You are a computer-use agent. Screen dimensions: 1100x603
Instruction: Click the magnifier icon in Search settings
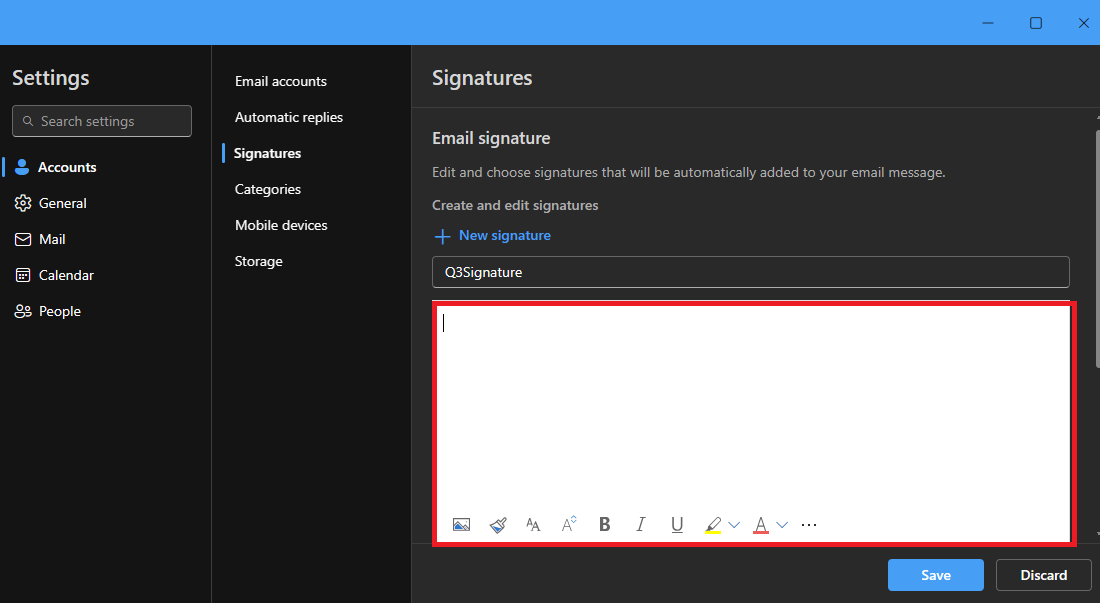[x=28, y=121]
